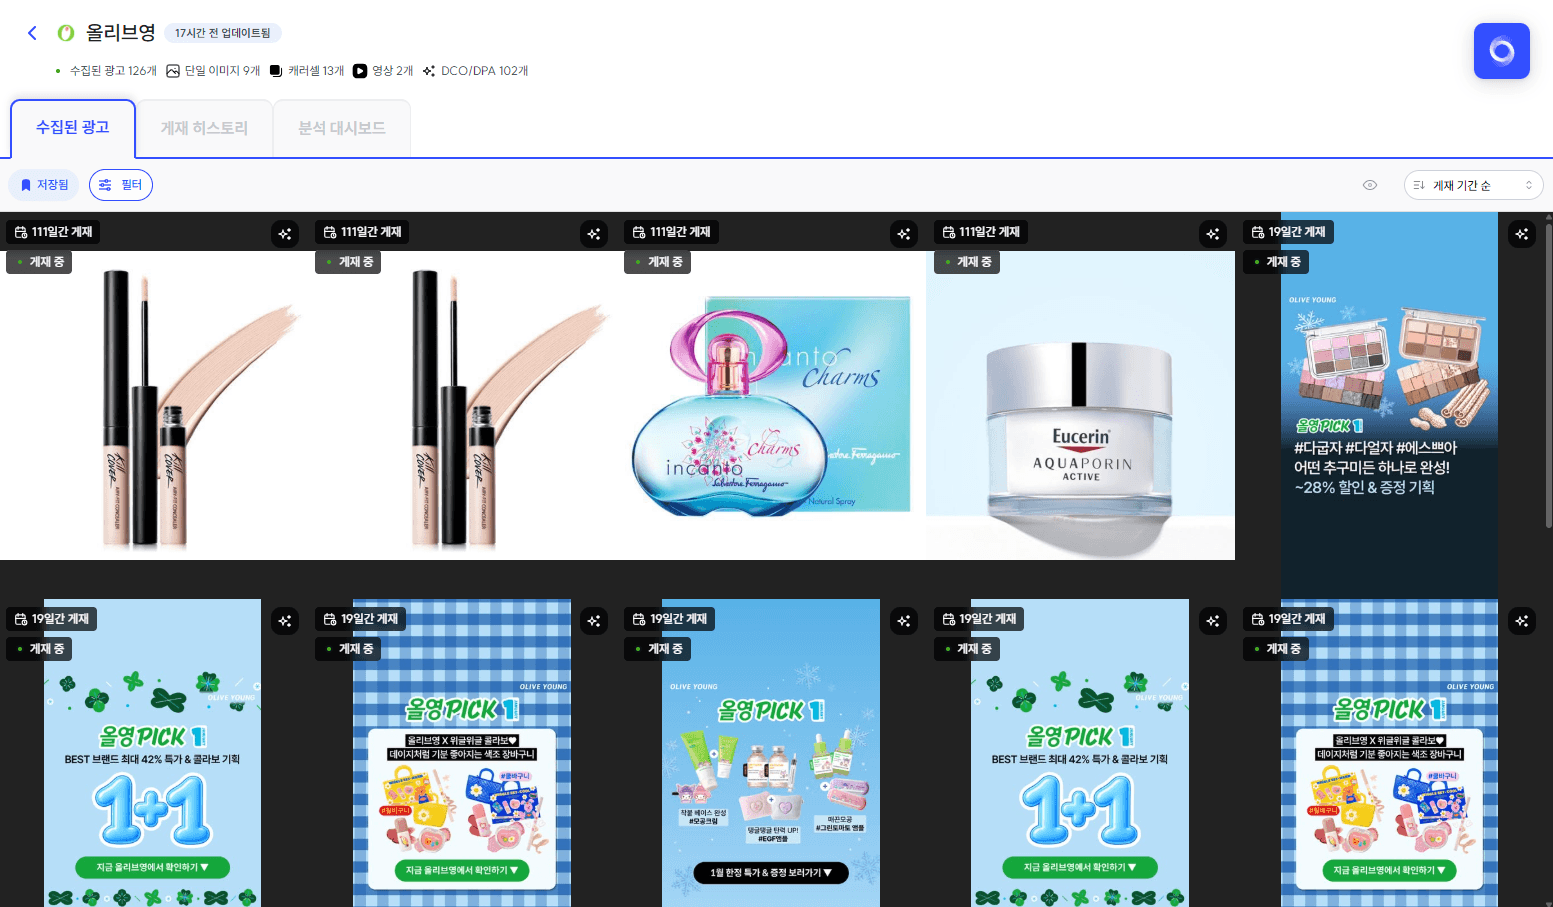Click the 수집된 광고 126개 count

(113, 71)
